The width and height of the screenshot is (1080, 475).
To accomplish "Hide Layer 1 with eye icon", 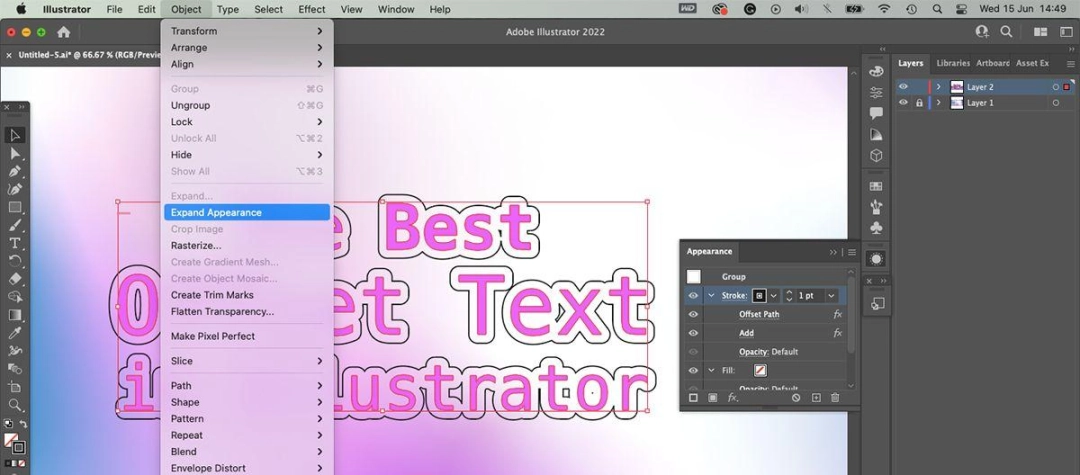I will tap(903, 103).
